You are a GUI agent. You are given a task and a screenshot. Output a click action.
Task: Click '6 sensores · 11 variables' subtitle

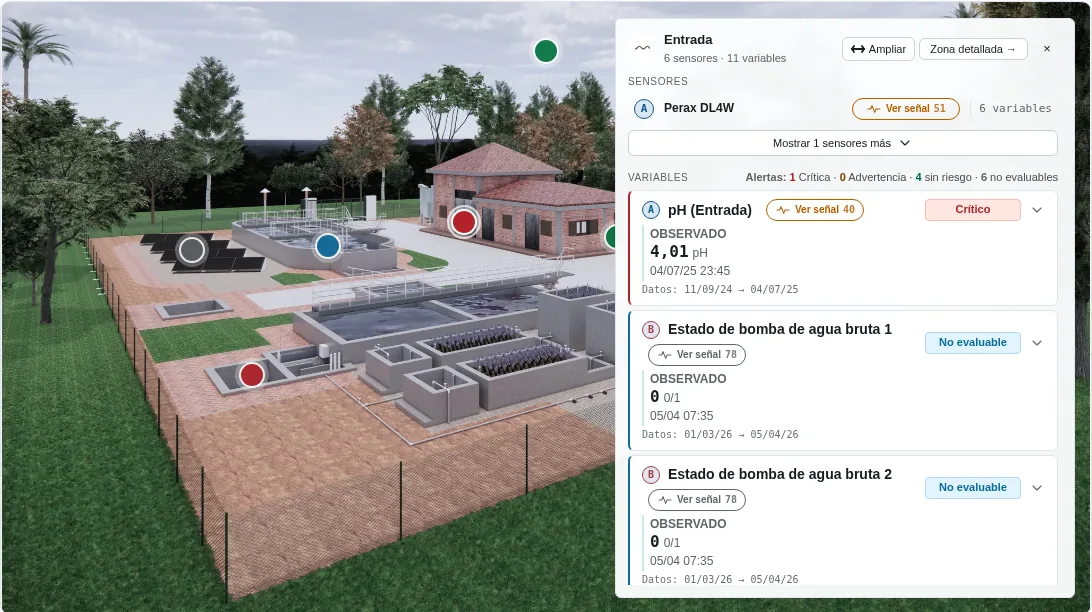click(x=725, y=58)
